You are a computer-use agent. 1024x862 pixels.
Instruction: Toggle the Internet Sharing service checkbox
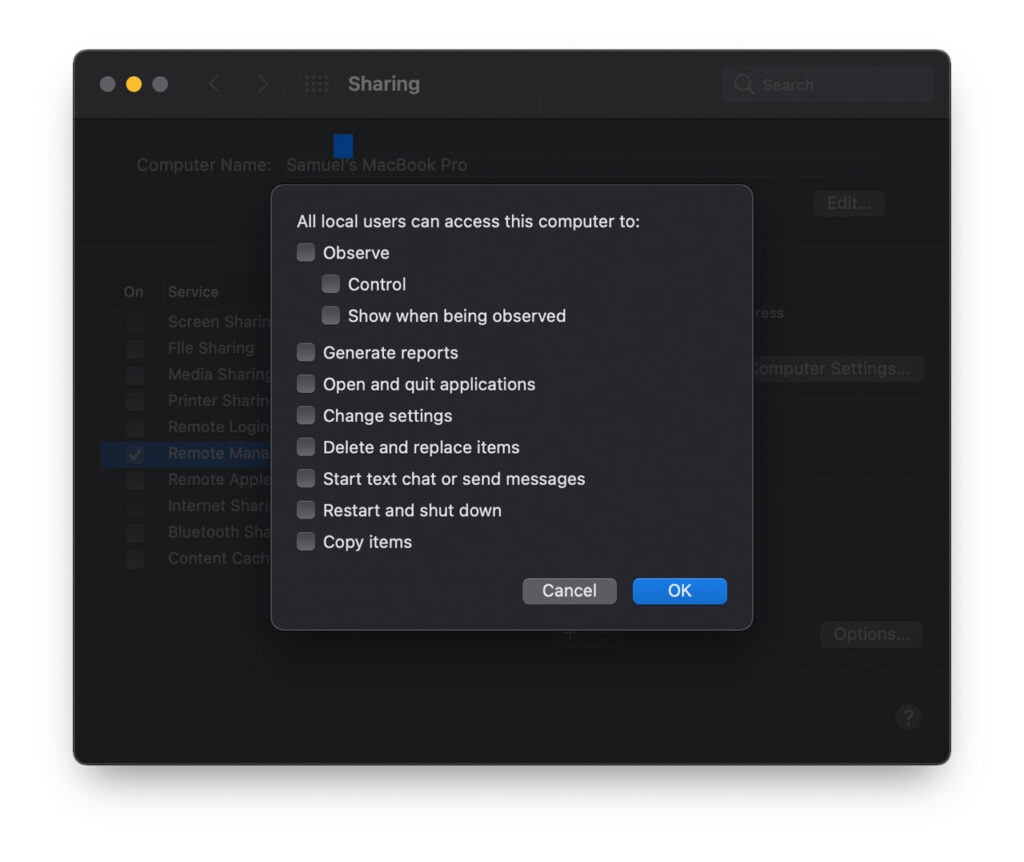pyautogui.click(x=135, y=506)
